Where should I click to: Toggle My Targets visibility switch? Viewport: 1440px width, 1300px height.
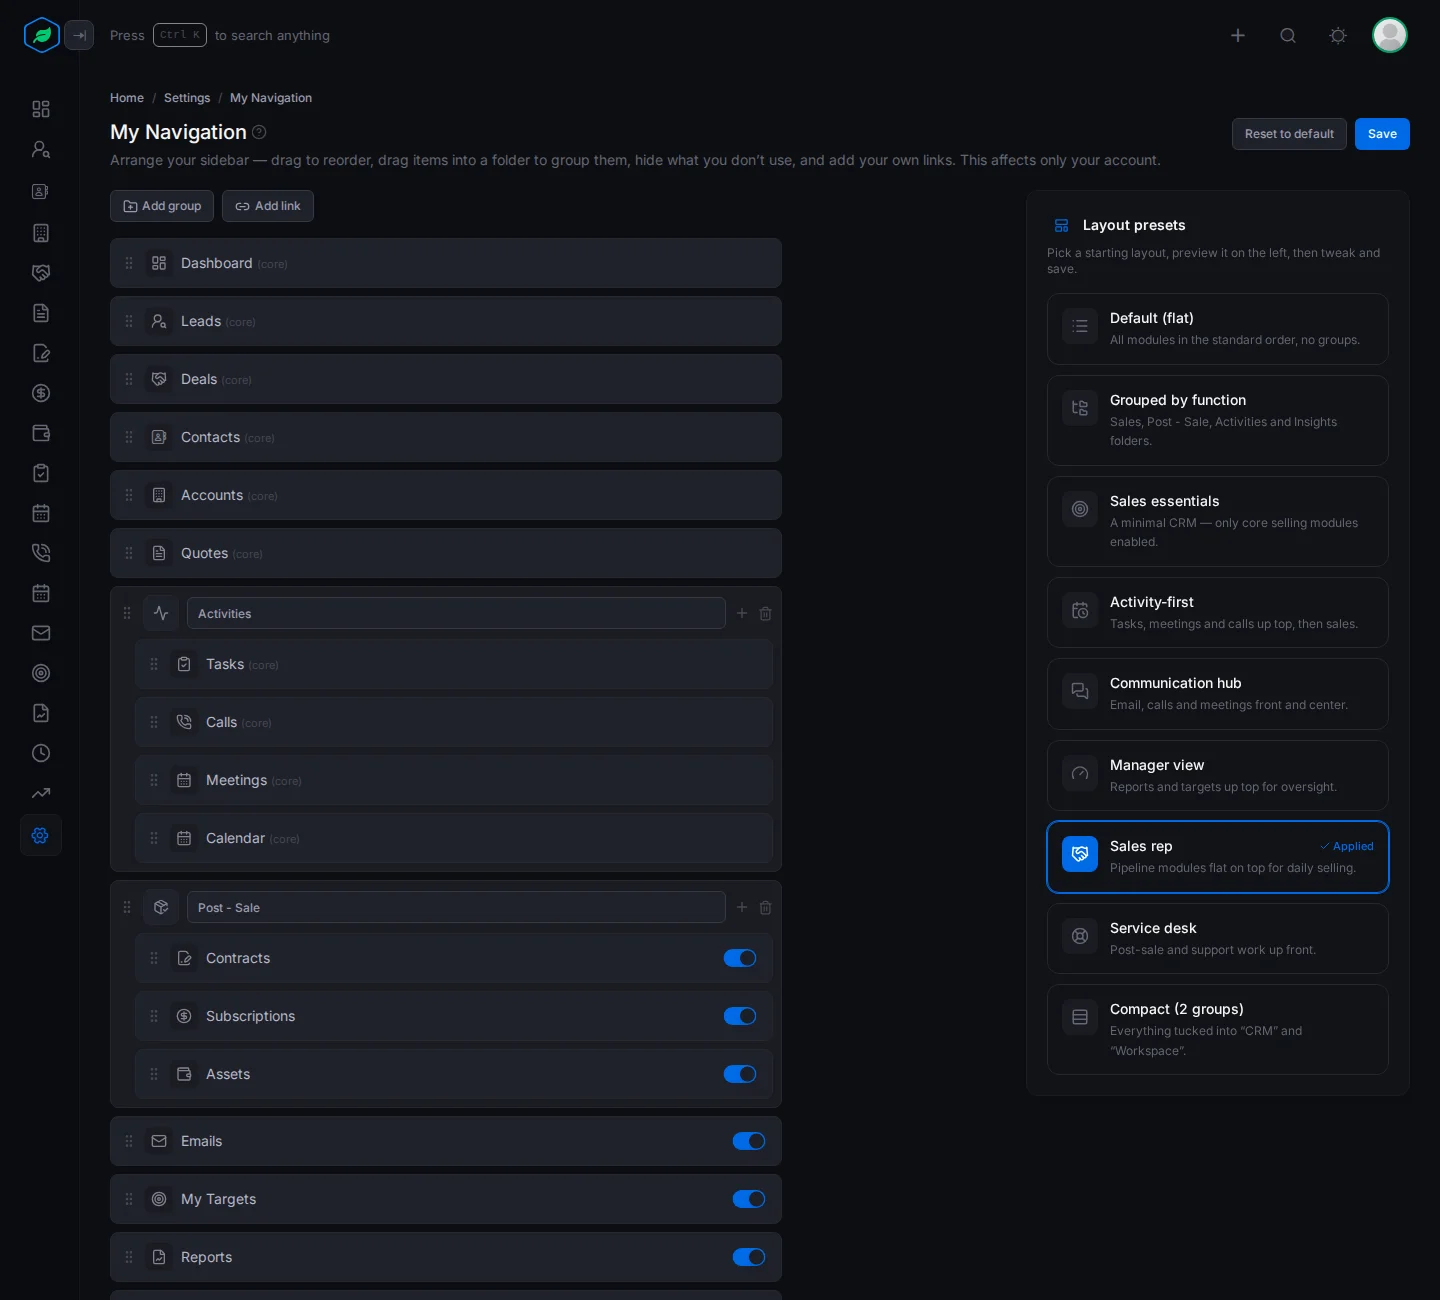click(749, 1199)
